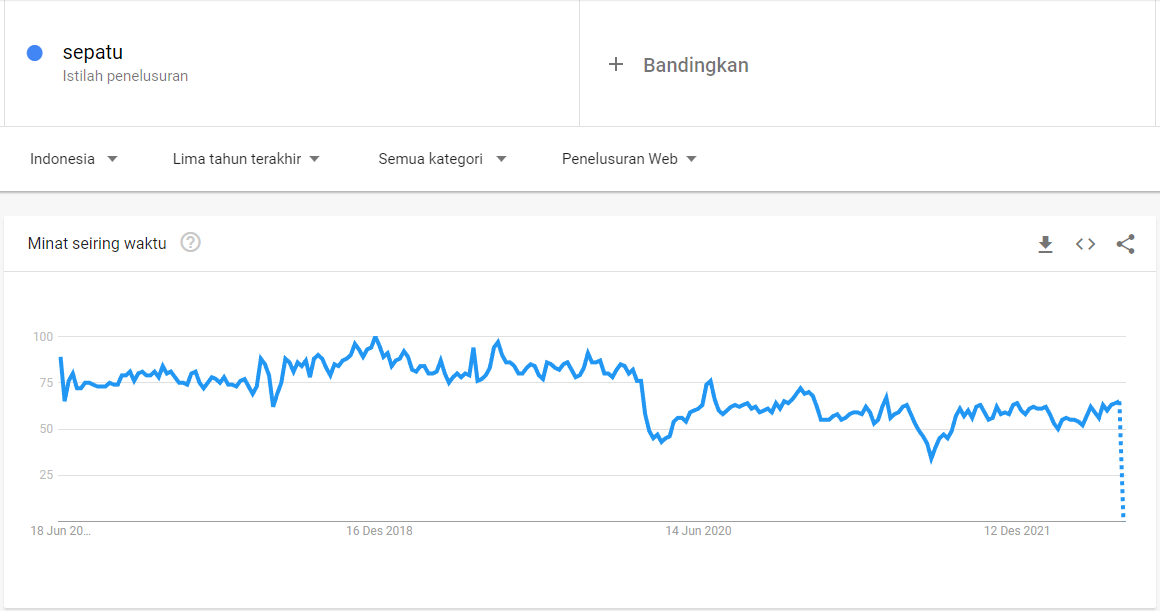Expand the Penelusuran Web dropdown
Screen dimensions: 1160x611
pos(629,159)
